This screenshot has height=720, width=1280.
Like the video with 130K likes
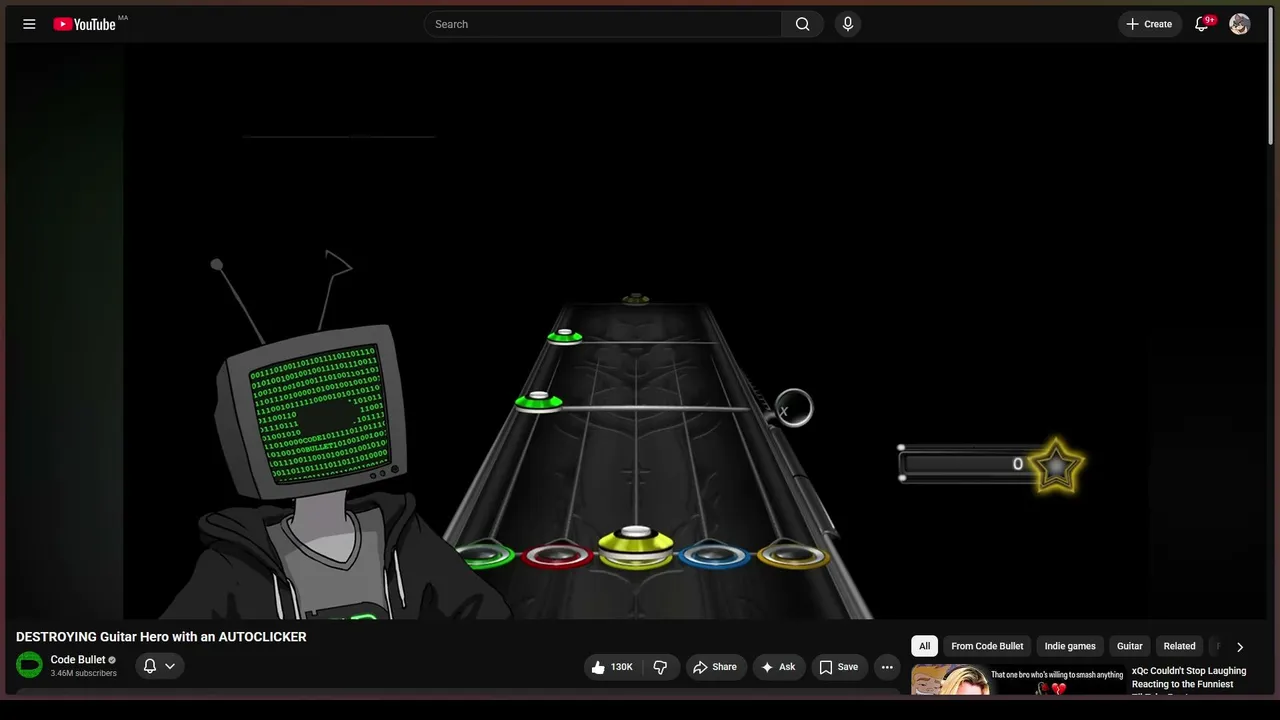[x=612, y=667]
